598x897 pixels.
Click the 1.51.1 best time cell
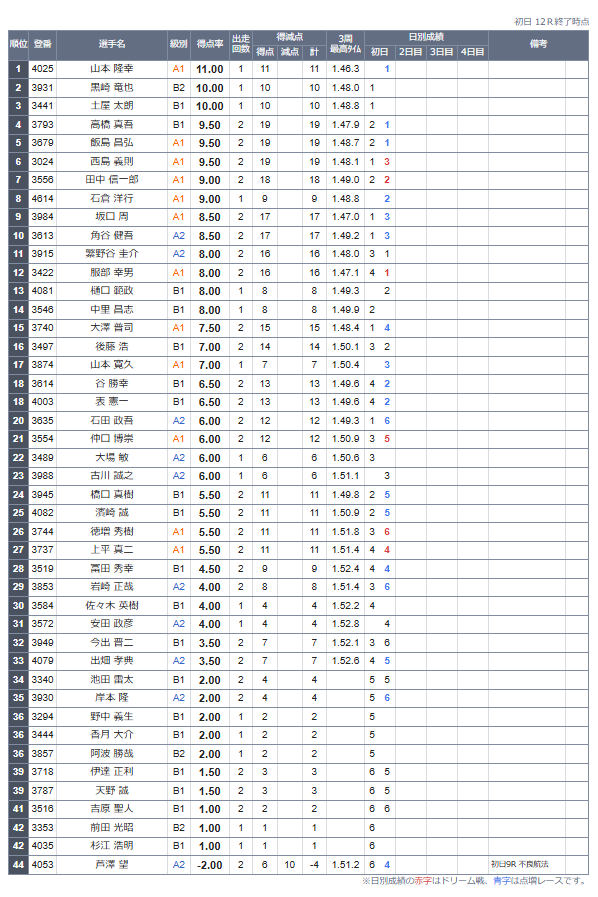tap(345, 476)
